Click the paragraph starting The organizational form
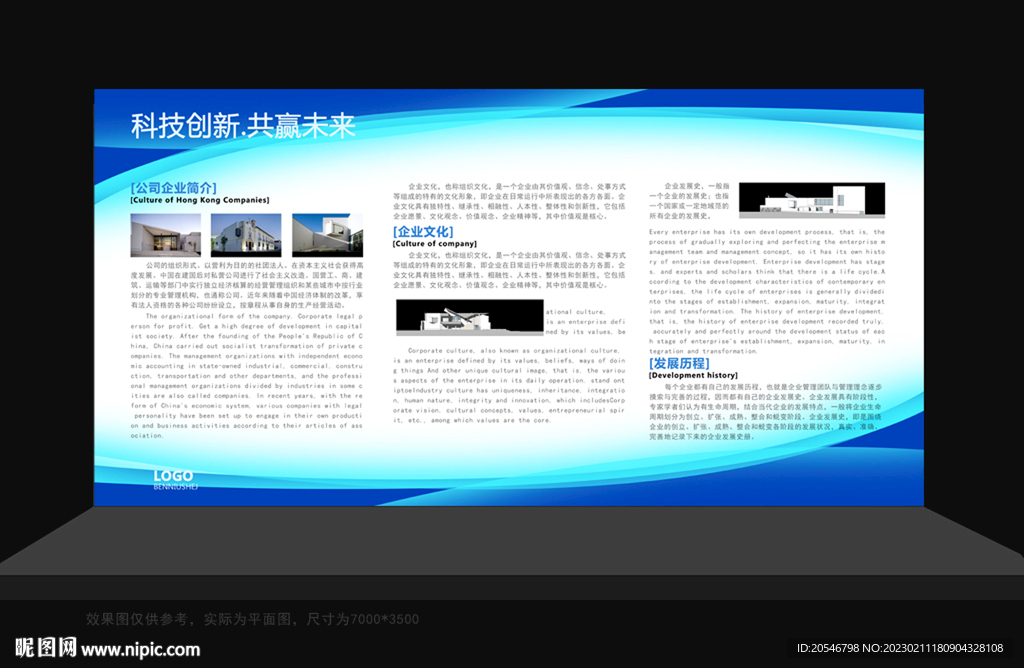The width and height of the screenshot is (1024, 668). (246, 375)
